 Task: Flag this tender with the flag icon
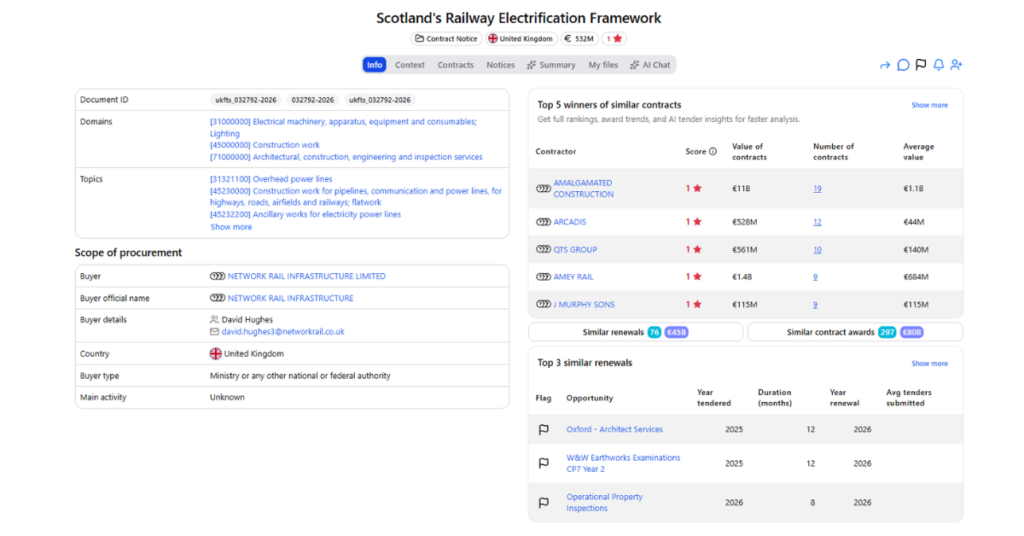(x=921, y=65)
